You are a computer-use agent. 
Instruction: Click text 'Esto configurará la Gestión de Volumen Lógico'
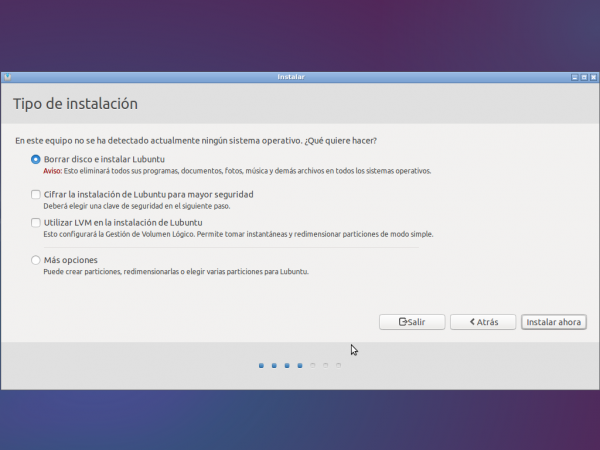[119, 234]
